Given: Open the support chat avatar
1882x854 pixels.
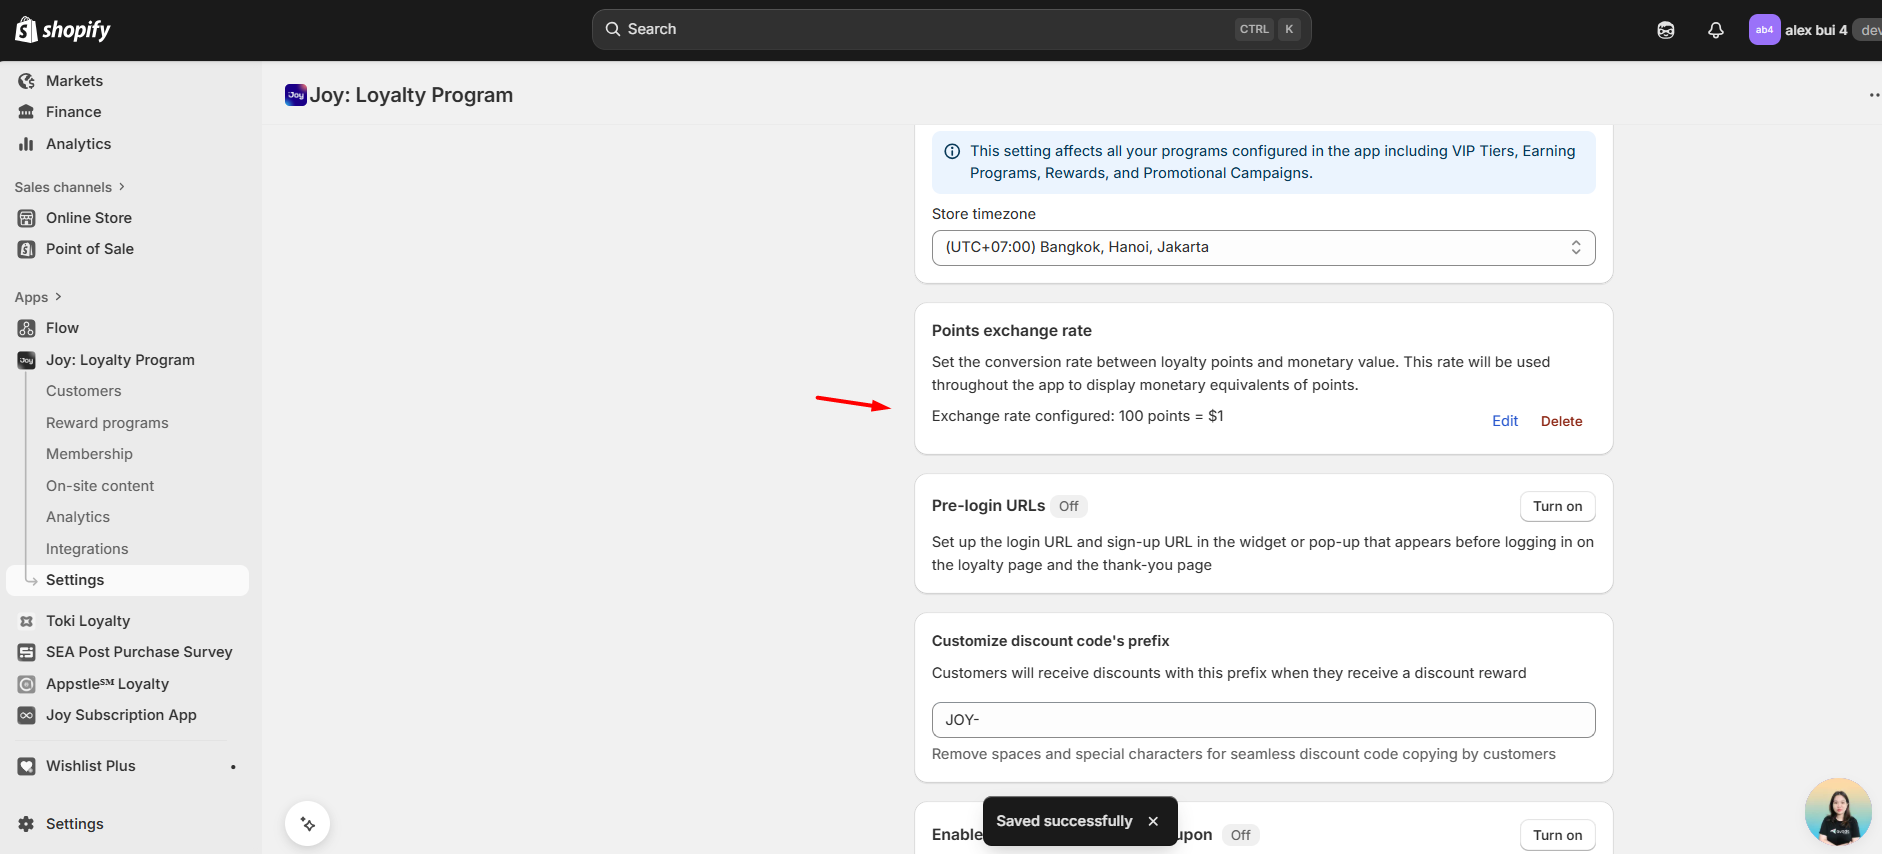Looking at the screenshot, I should 1837,811.
